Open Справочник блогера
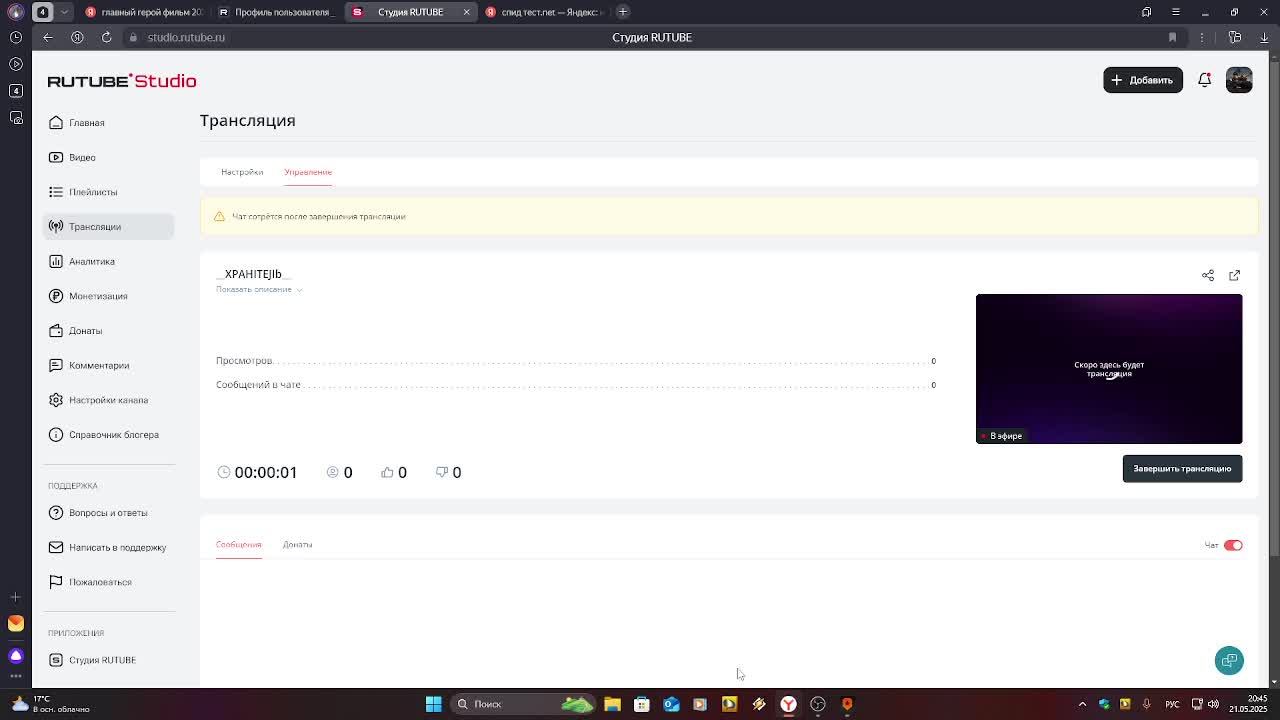 point(108,434)
